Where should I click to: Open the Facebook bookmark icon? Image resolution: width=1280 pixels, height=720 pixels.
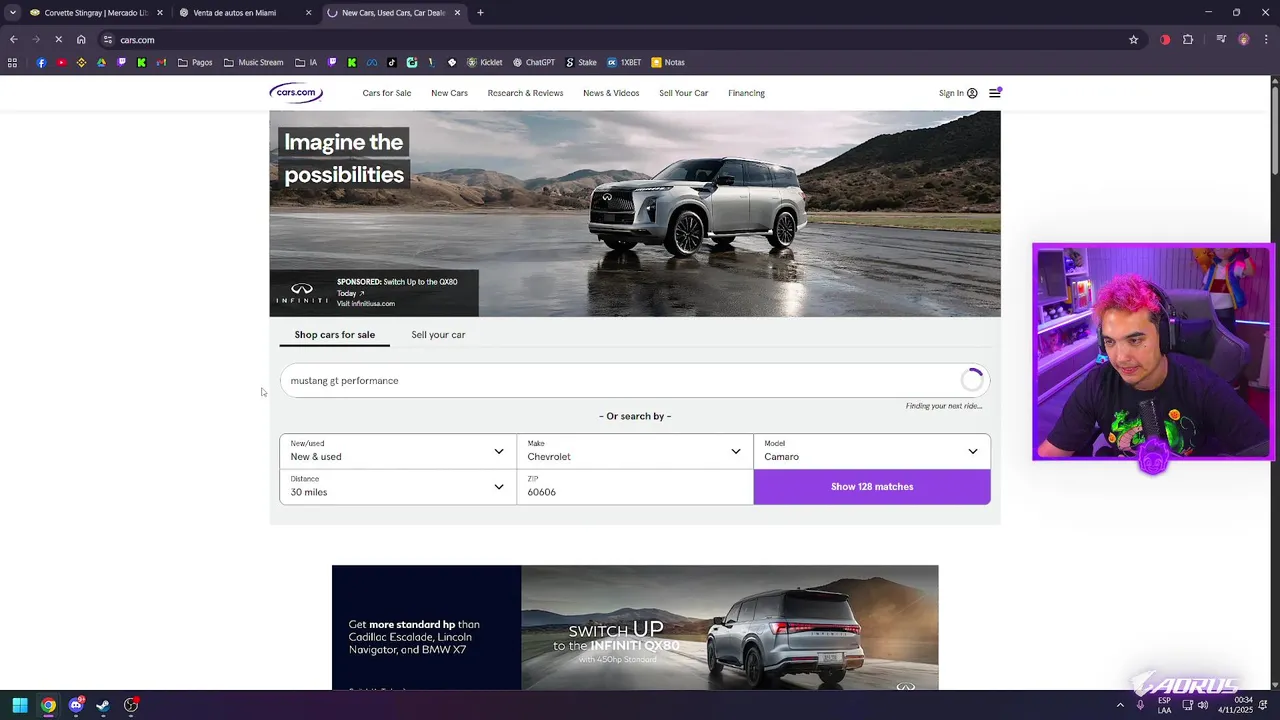[41, 62]
